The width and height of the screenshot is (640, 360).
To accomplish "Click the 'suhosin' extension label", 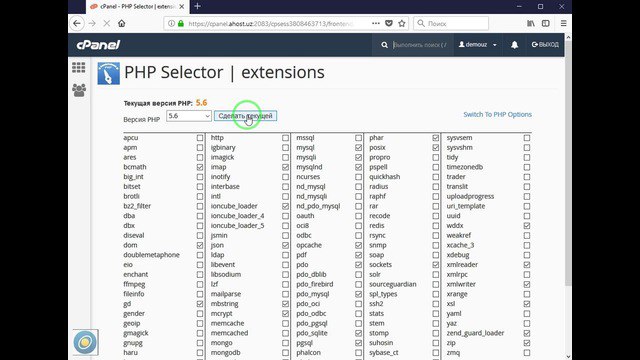I will (381, 343).
